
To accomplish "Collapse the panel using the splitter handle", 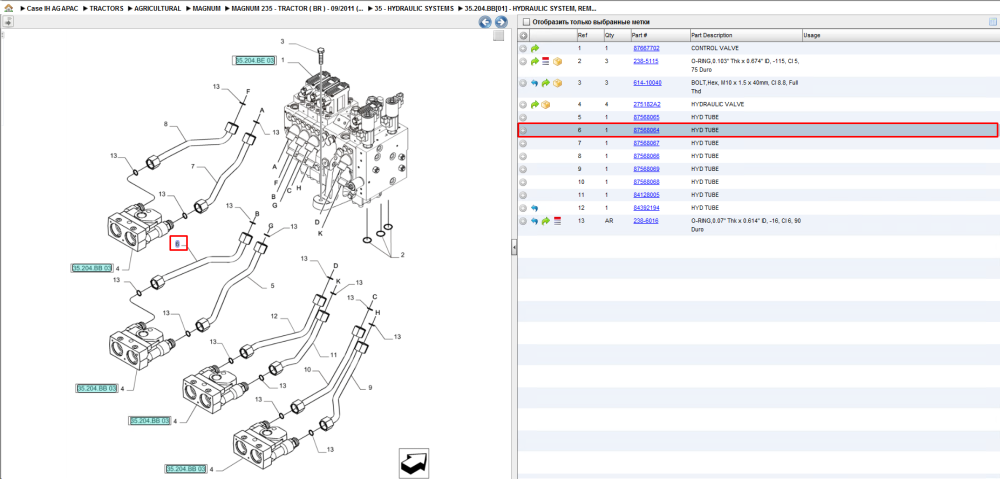I will pos(514,248).
